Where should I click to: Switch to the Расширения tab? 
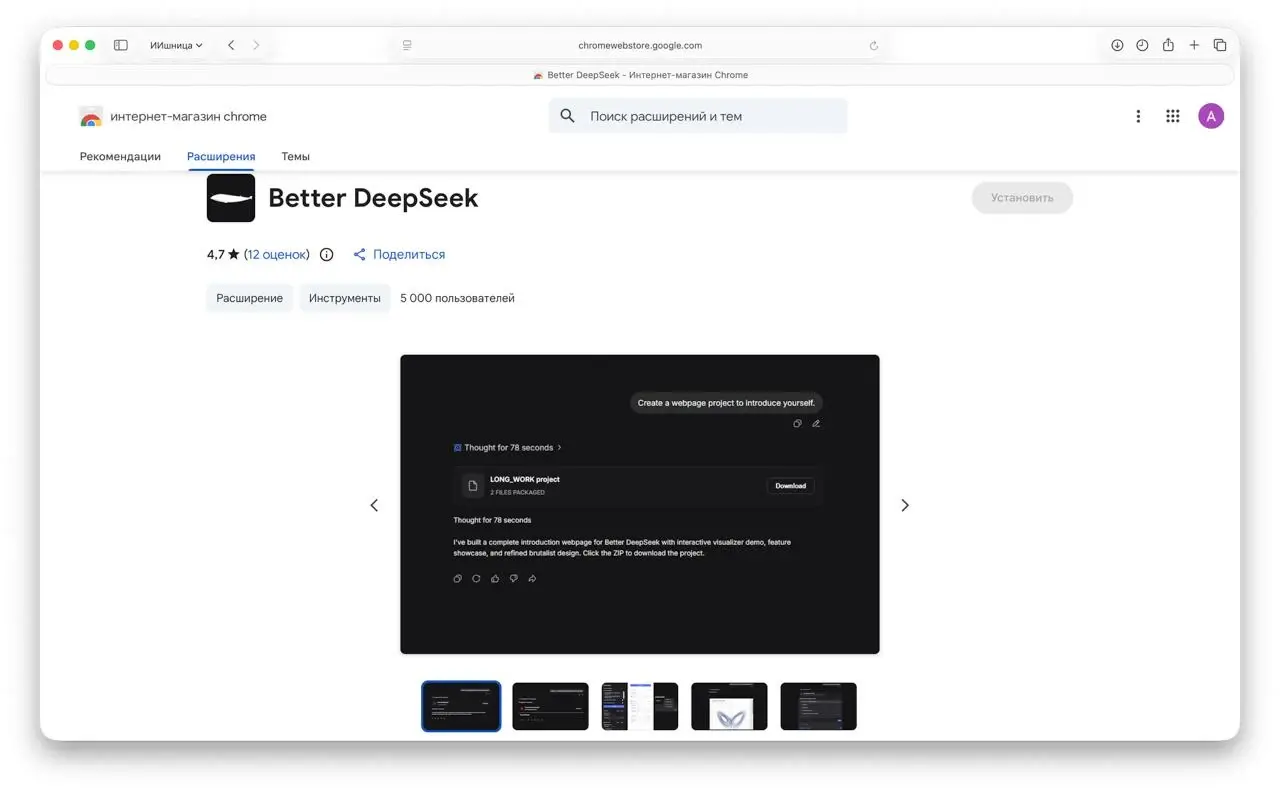(x=221, y=156)
